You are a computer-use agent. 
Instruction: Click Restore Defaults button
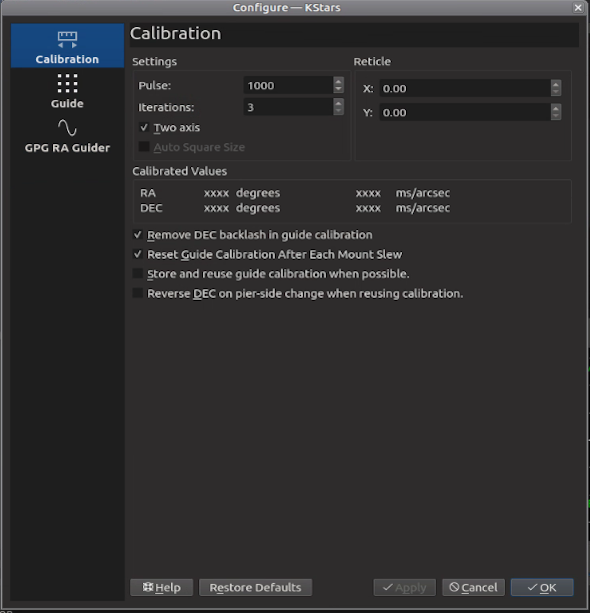[x=255, y=587]
